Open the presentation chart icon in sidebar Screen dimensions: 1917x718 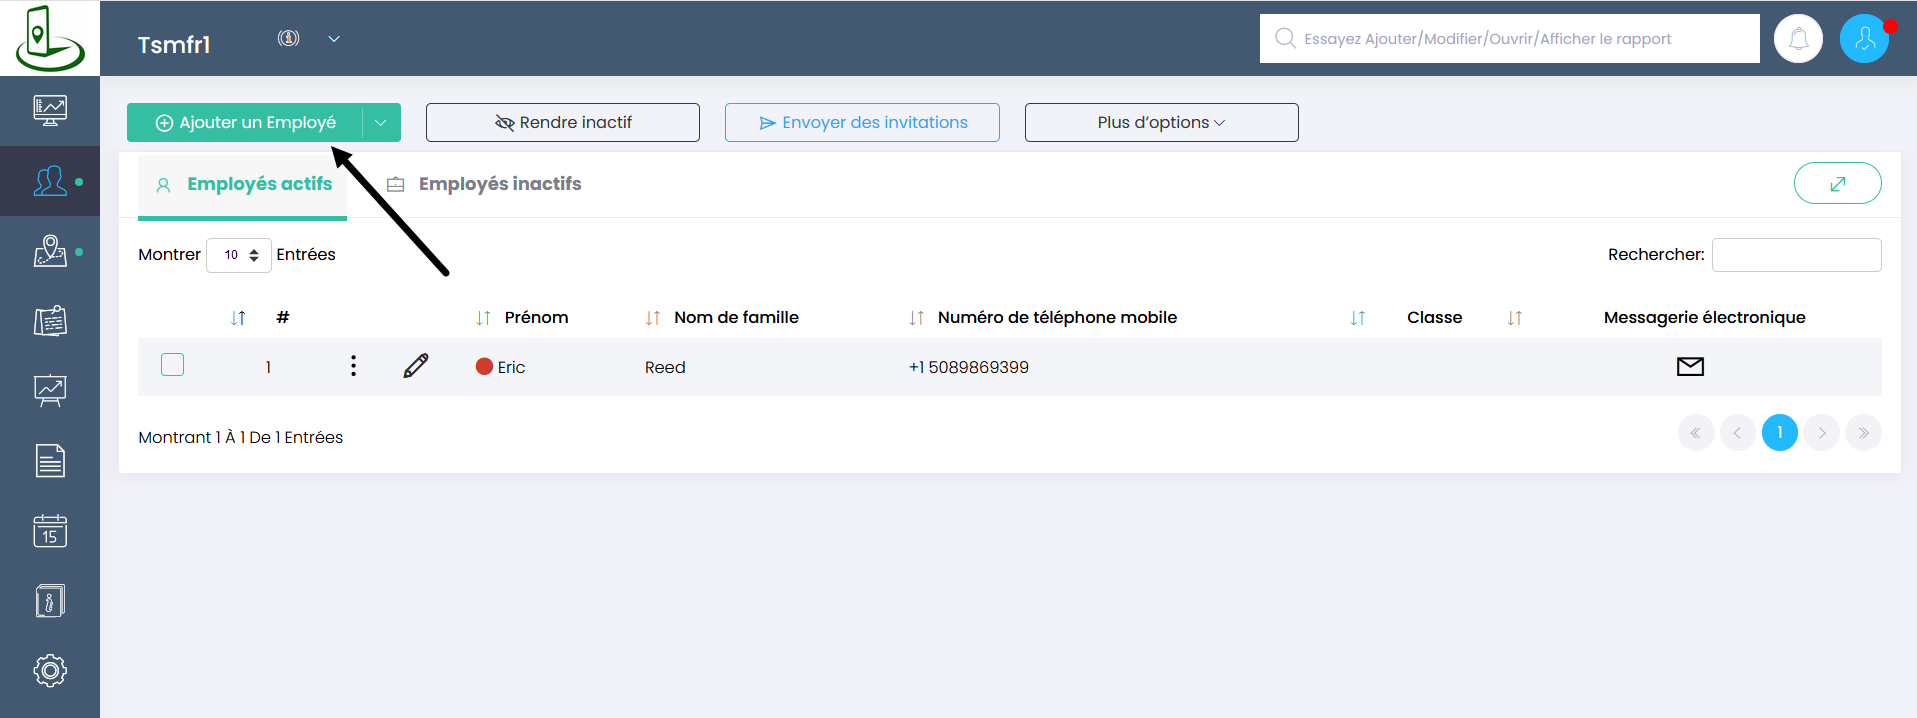tap(50, 391)
